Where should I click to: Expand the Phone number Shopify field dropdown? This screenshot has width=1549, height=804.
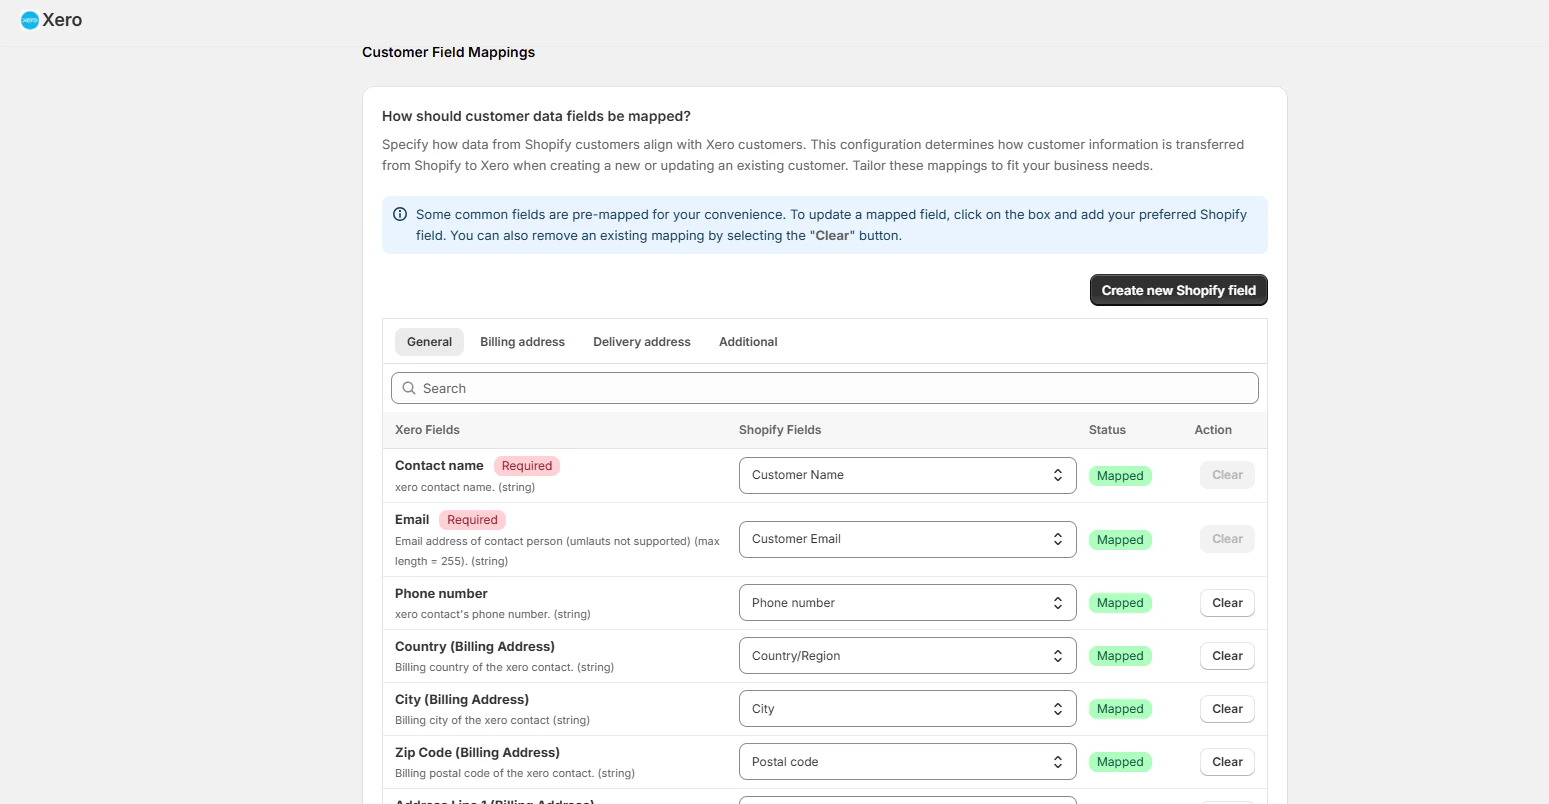pyautogui.click(x=908, y=603)
